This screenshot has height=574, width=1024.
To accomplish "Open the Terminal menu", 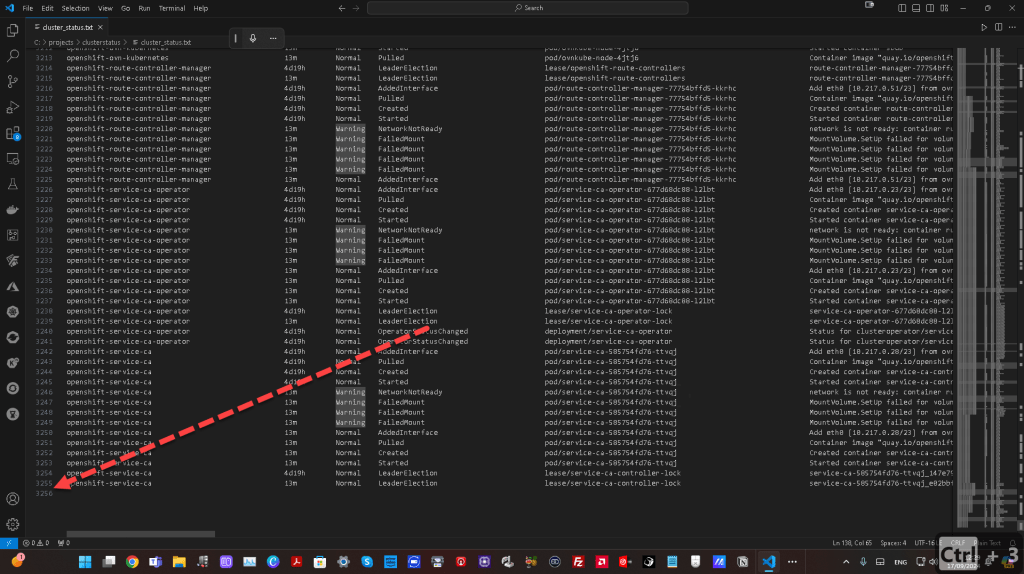I will pos(172,8).
